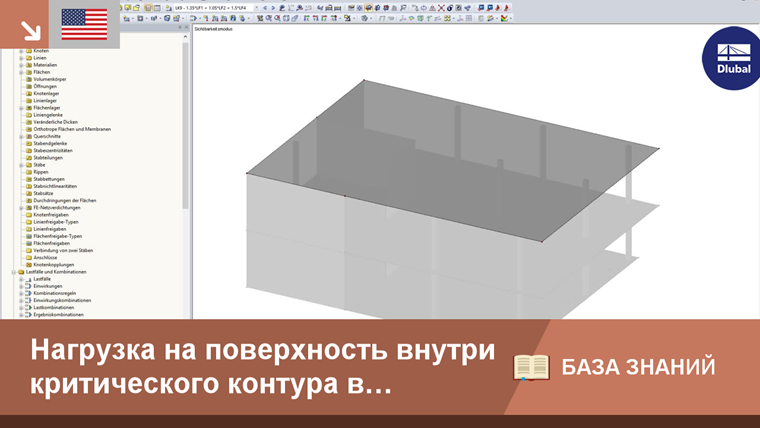Collapse Lastfälle und Kombinationen tree node
The height and width of the screenshot is (428, 760).
click(14, 272)
